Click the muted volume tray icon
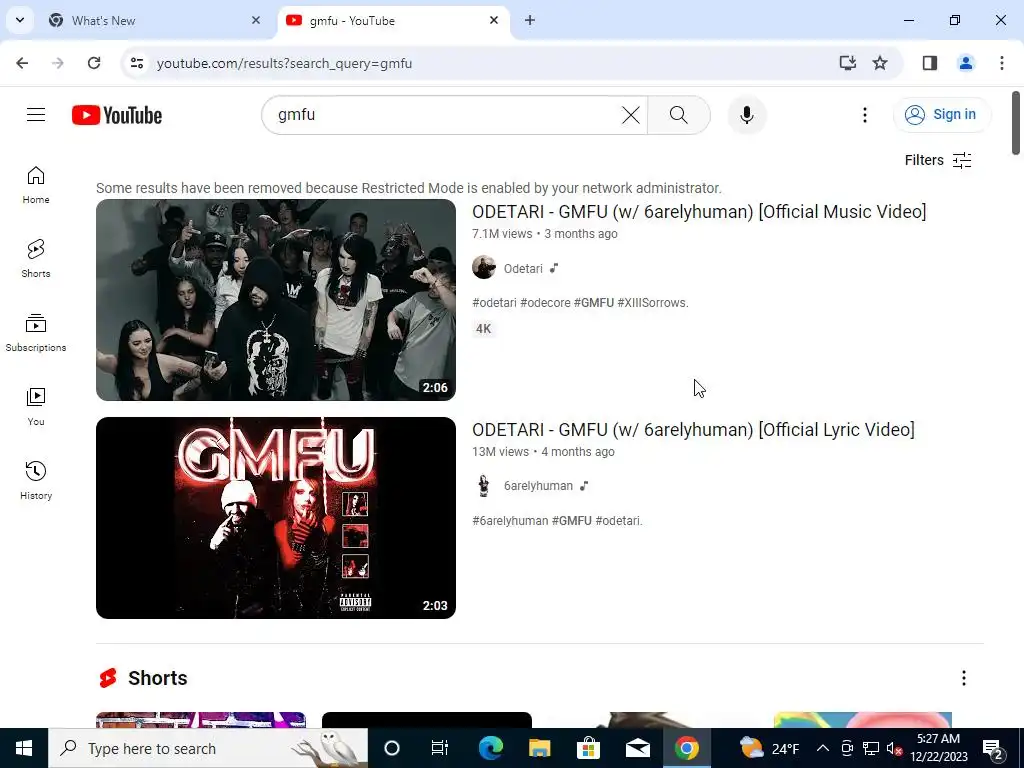 [894, 748]
